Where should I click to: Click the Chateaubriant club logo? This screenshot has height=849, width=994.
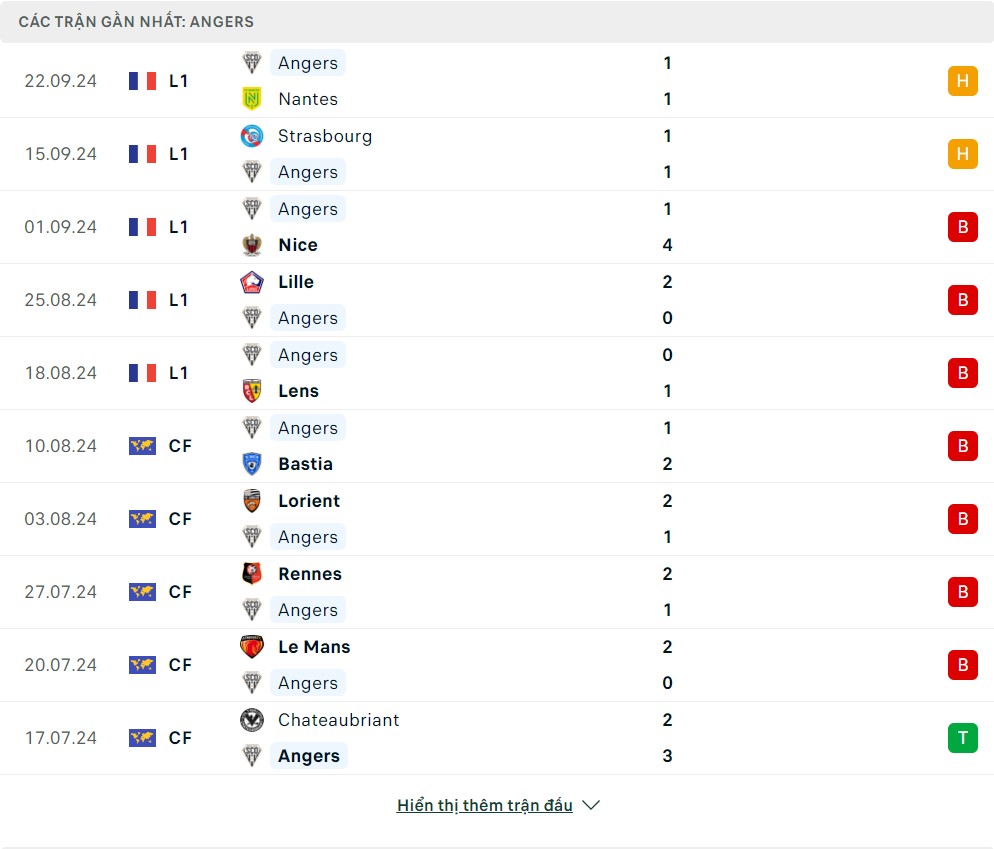(252, 720)
